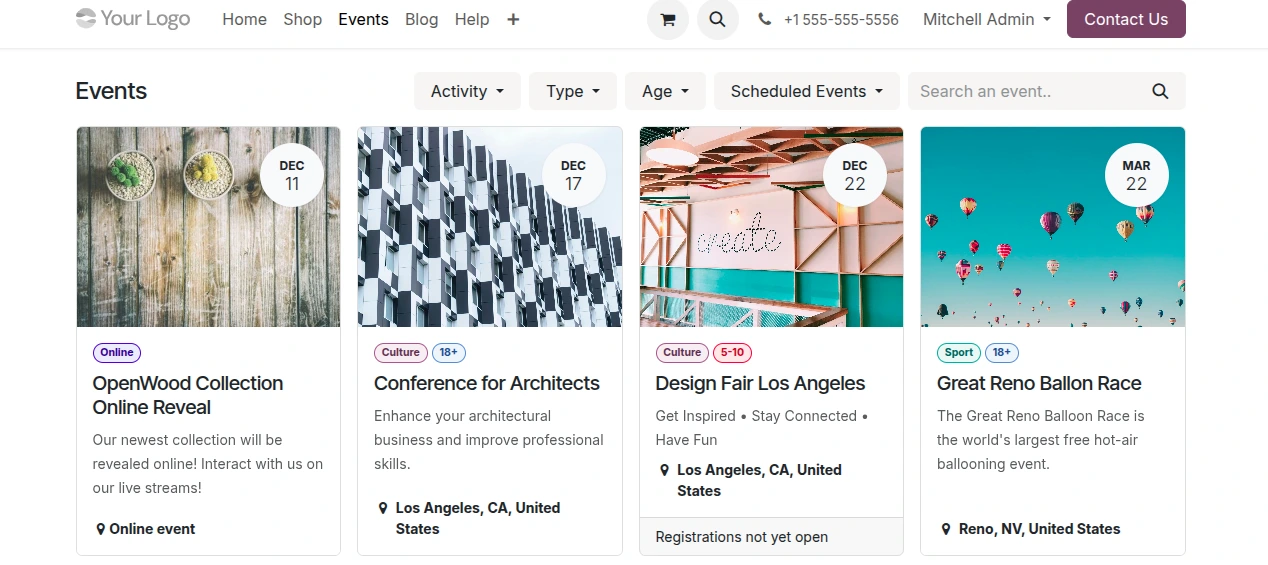1268x565 pixels.
Task: Open the Mitchell Admin user menu
Action: coord(986,19)
